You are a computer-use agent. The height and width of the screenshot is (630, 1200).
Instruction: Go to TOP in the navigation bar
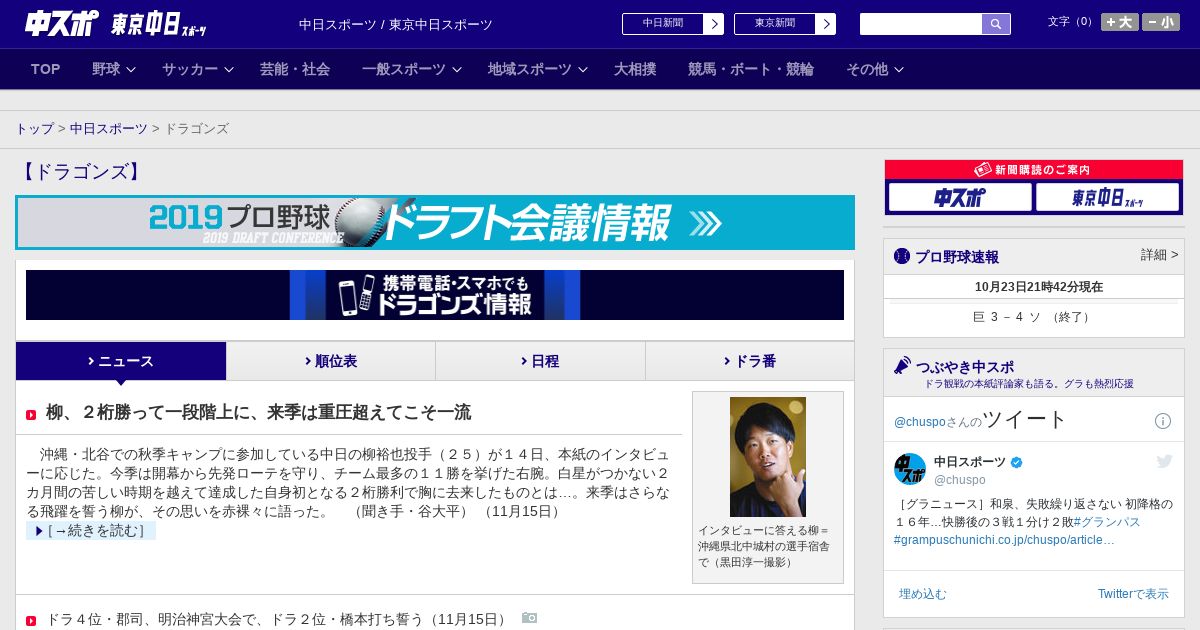point(46,69)
